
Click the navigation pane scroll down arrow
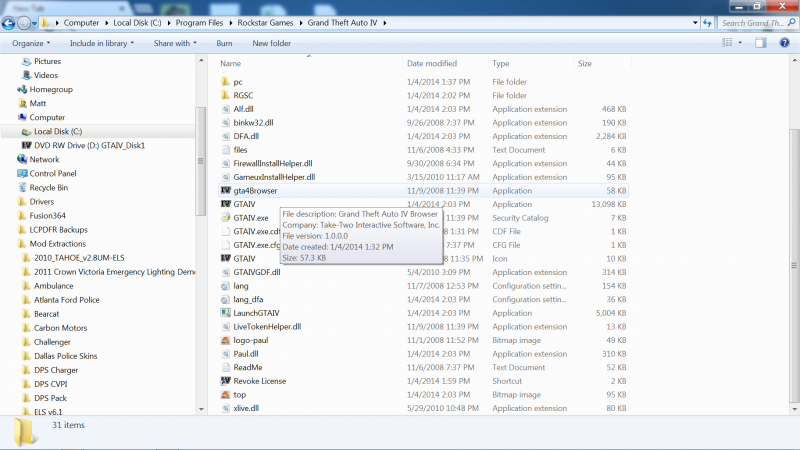click(201, 409)
